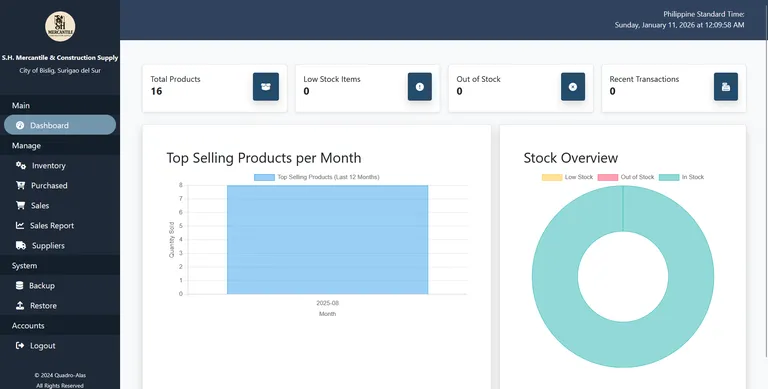Toggle the Low Stock legend item
This screenshot has width=768, height=389.
pyautogui.click(x=567, y=177)
